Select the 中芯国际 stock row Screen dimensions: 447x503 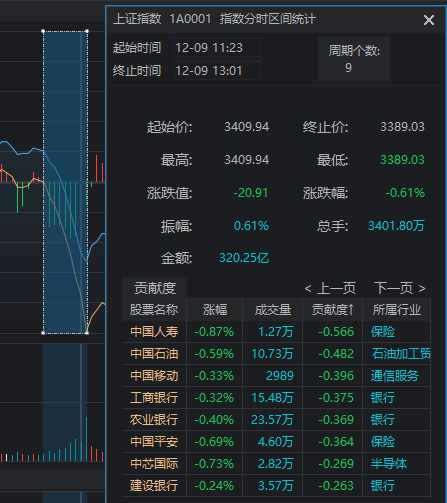276,464
